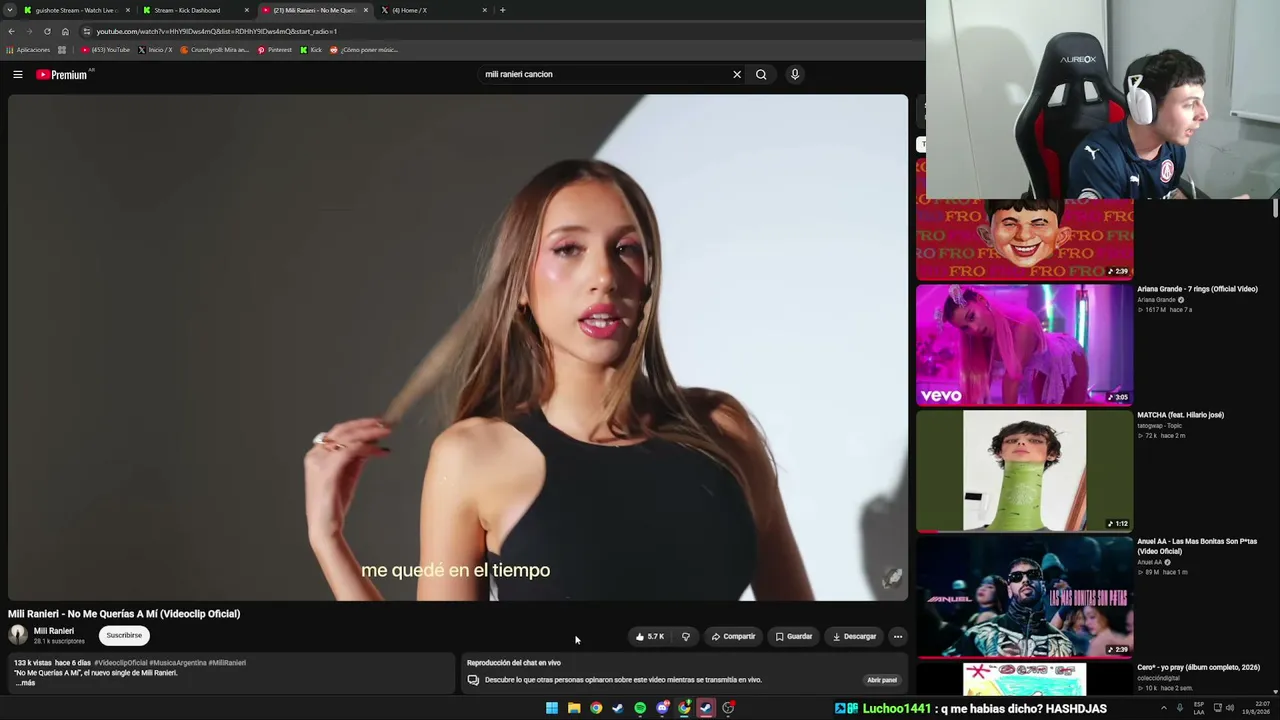The width and height of the screenshot is (1280, 720).
Task: Open the Aplicaciones bookmark
Action: [x=28, y=50]
